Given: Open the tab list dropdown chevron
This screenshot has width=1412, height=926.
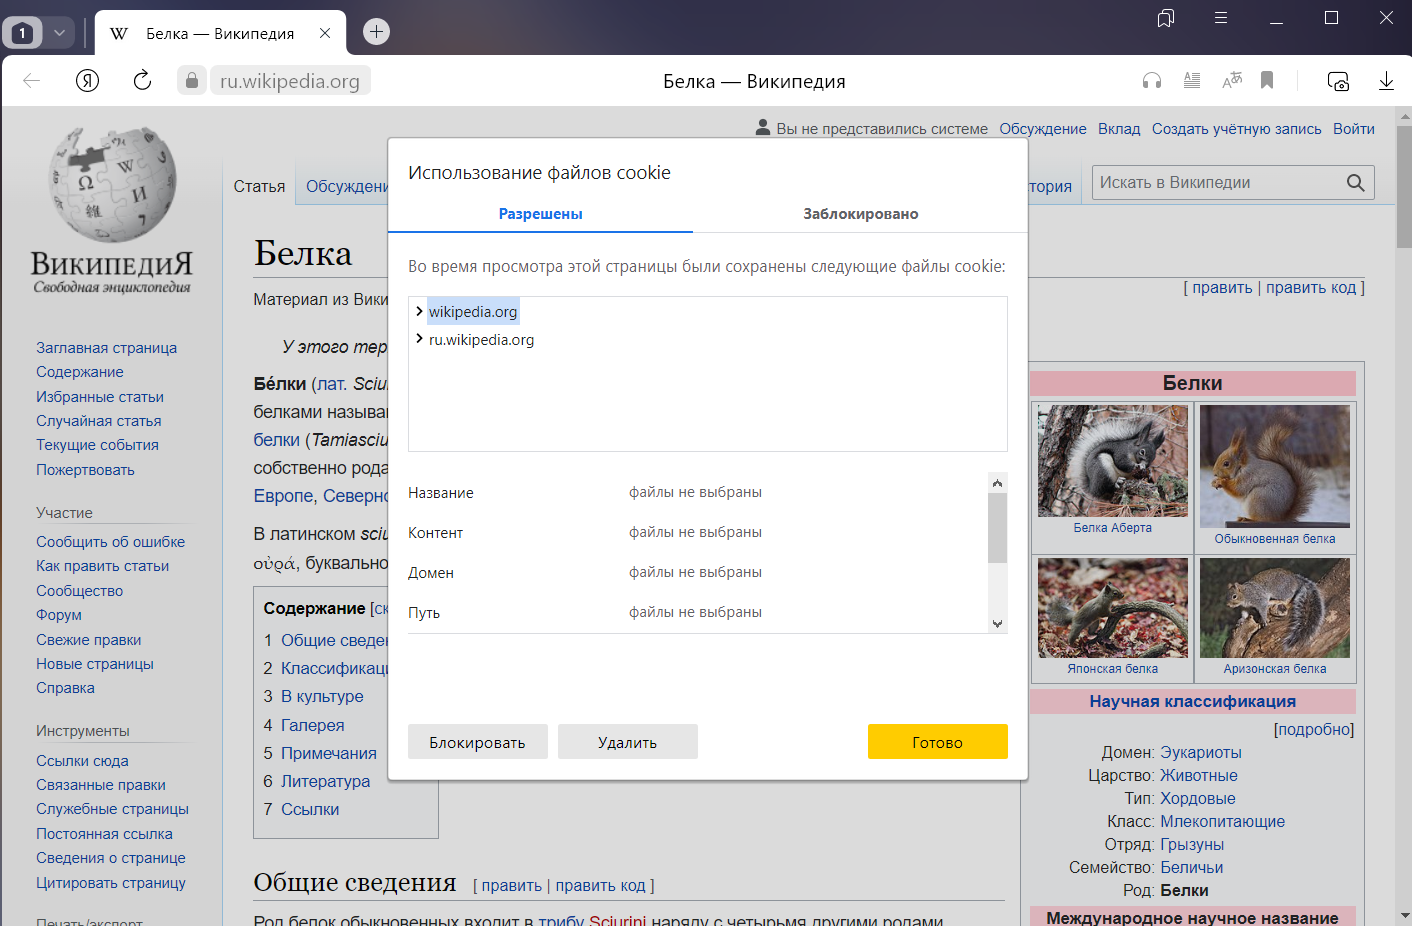Looking at the screenshot, I should tap(59, 33).
